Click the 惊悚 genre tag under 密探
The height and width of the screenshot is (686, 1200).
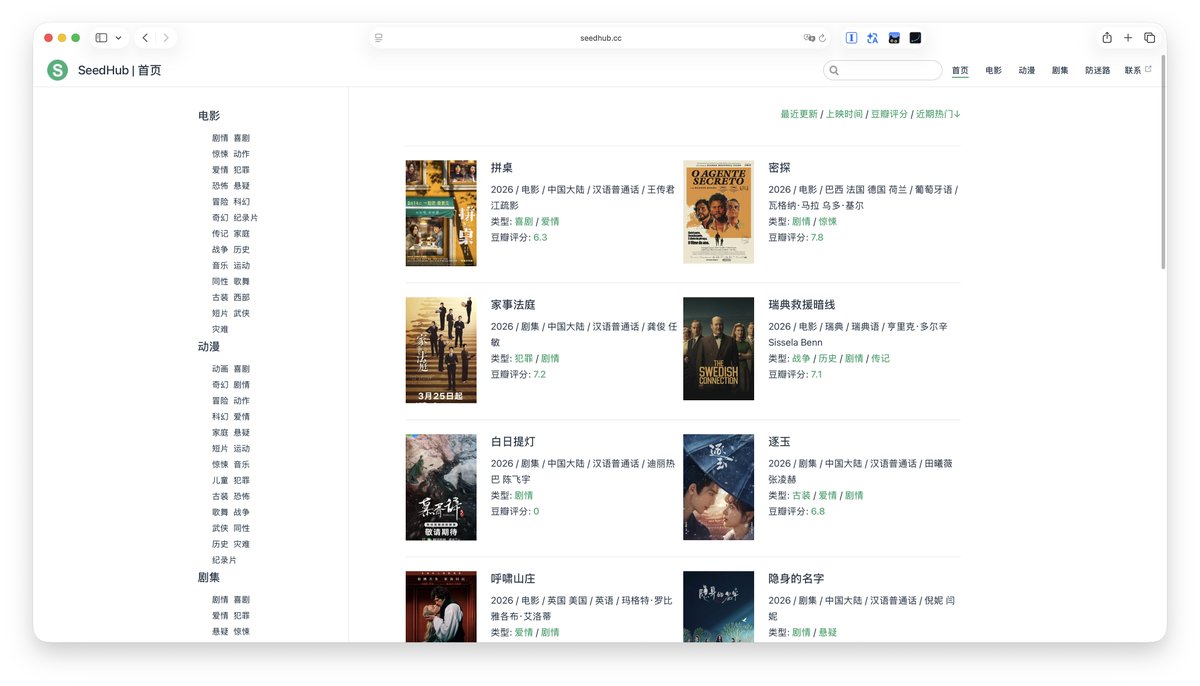coord(828,221)
